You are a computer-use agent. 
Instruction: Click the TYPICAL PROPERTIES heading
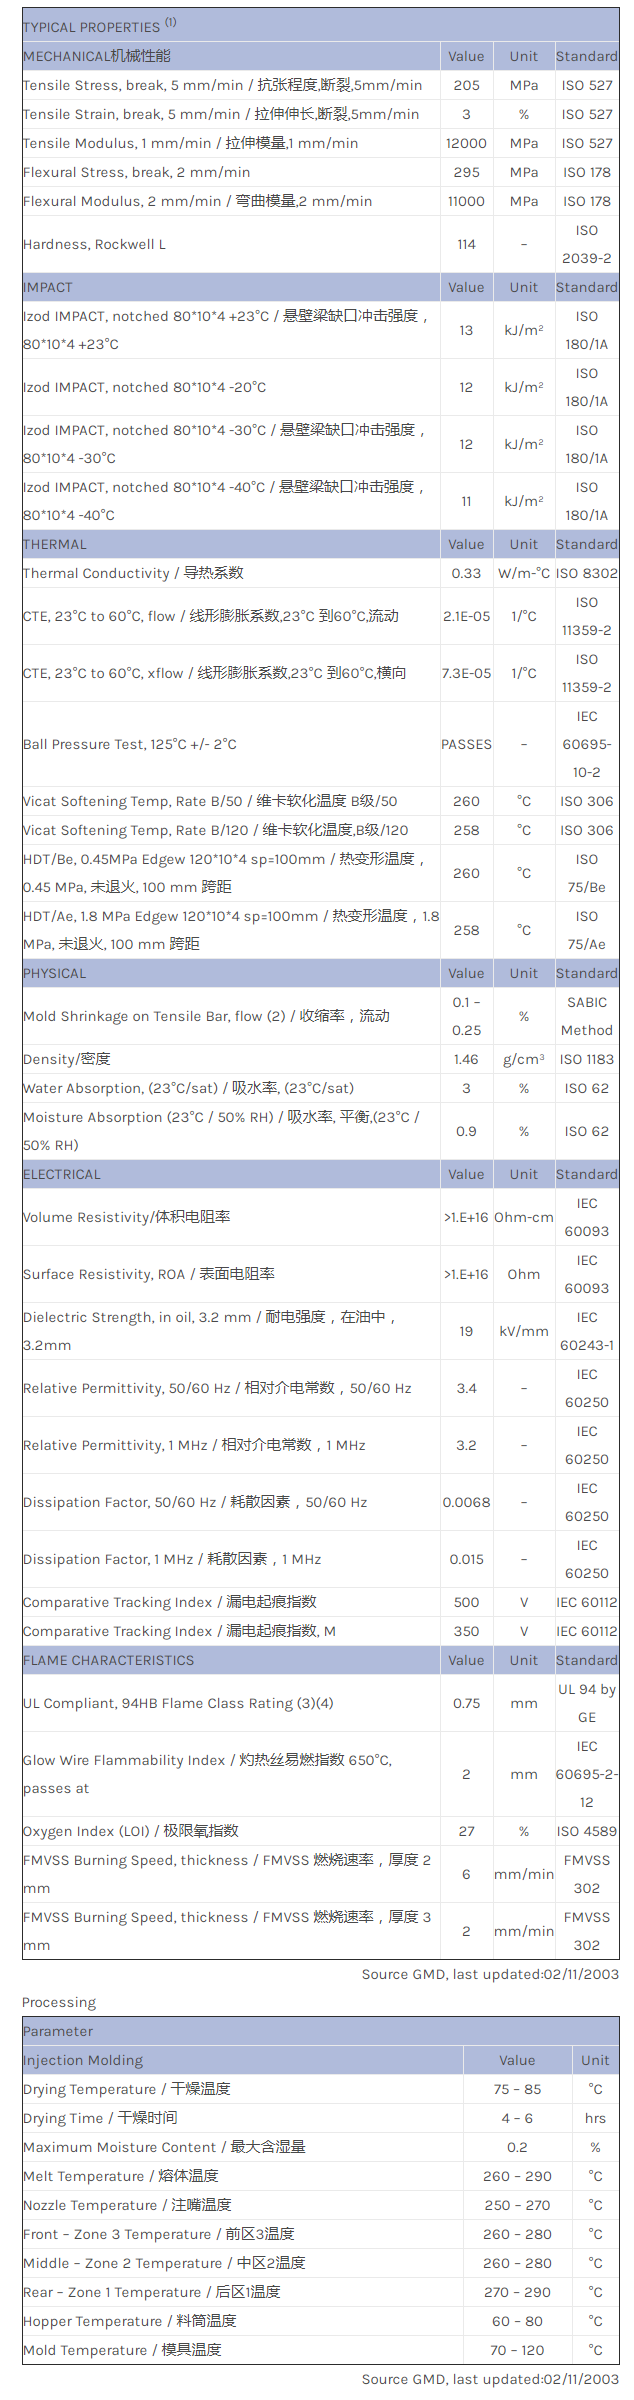[92, 27]
